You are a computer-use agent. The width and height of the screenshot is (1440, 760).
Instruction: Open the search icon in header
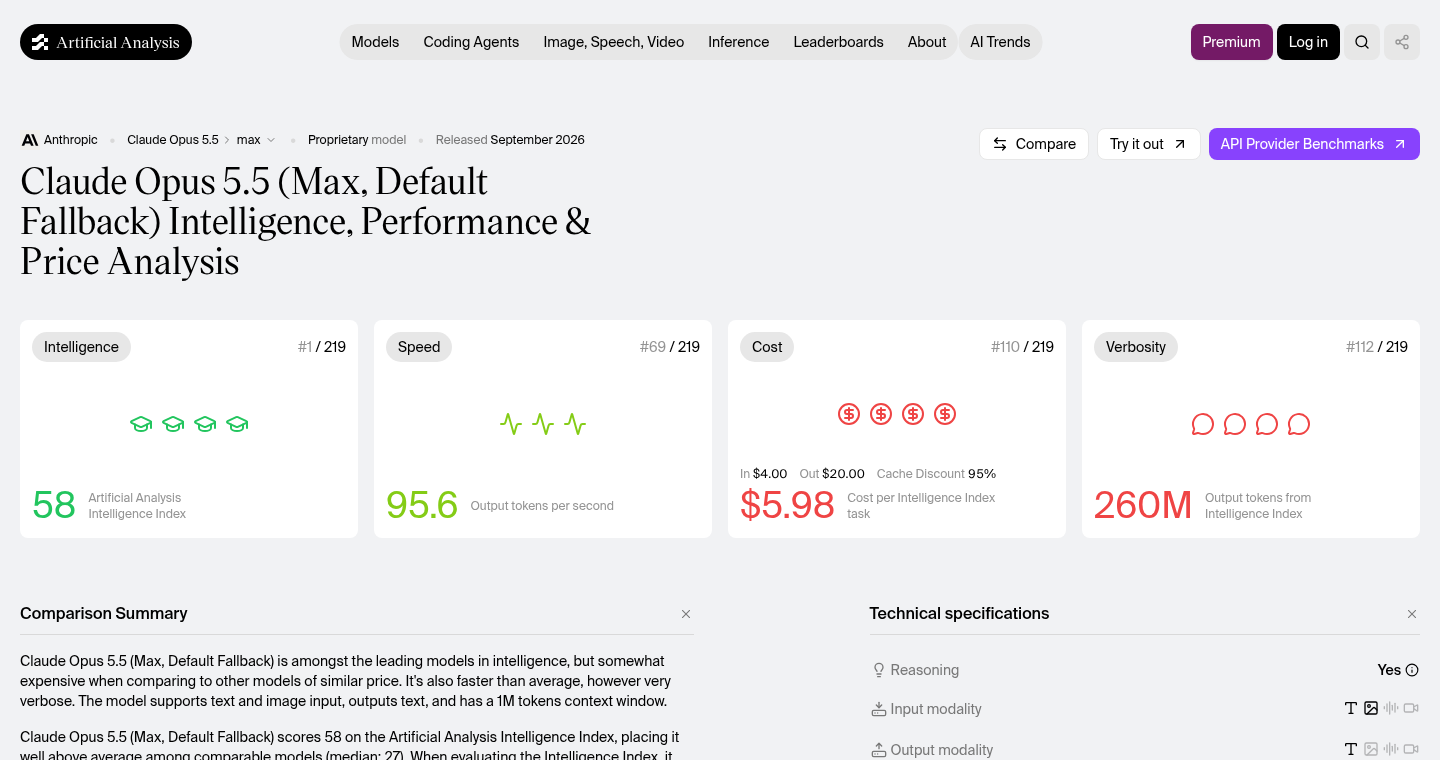click(x=1362, y=42)
